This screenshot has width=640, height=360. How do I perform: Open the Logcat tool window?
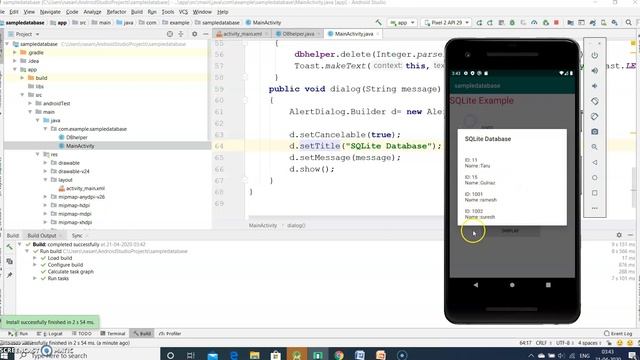(x=50, y=333)
